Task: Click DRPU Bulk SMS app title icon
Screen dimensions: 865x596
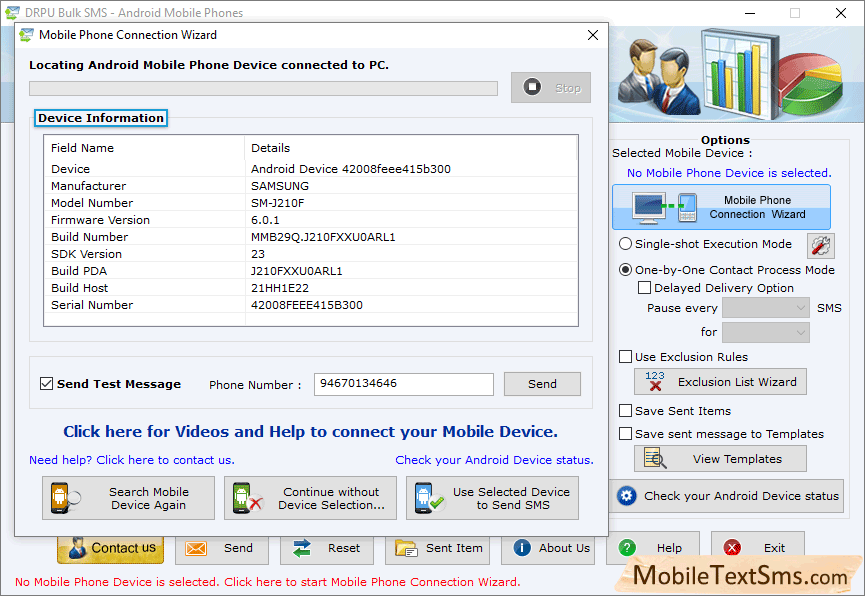Action: [13, 12]
